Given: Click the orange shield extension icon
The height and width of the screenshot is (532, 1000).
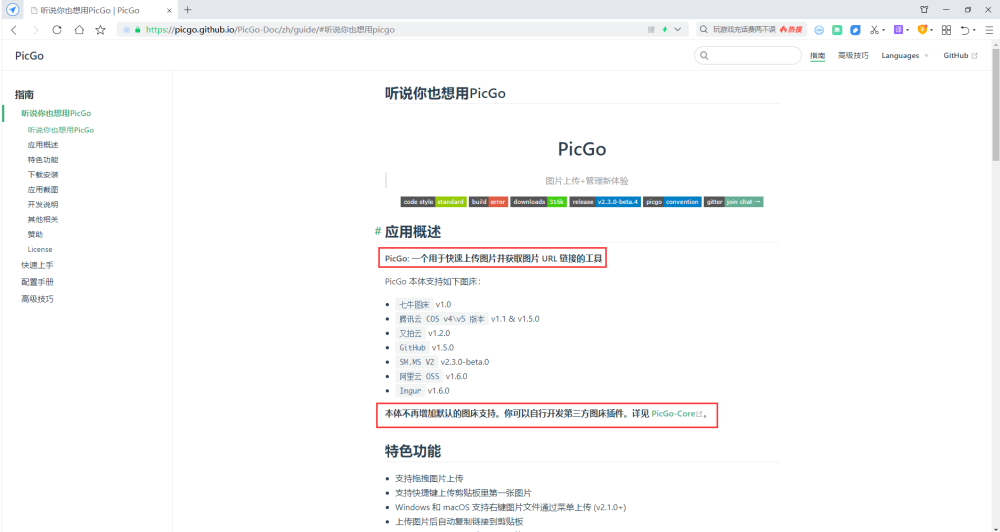Looking at the screenshot, I should 922,29.
